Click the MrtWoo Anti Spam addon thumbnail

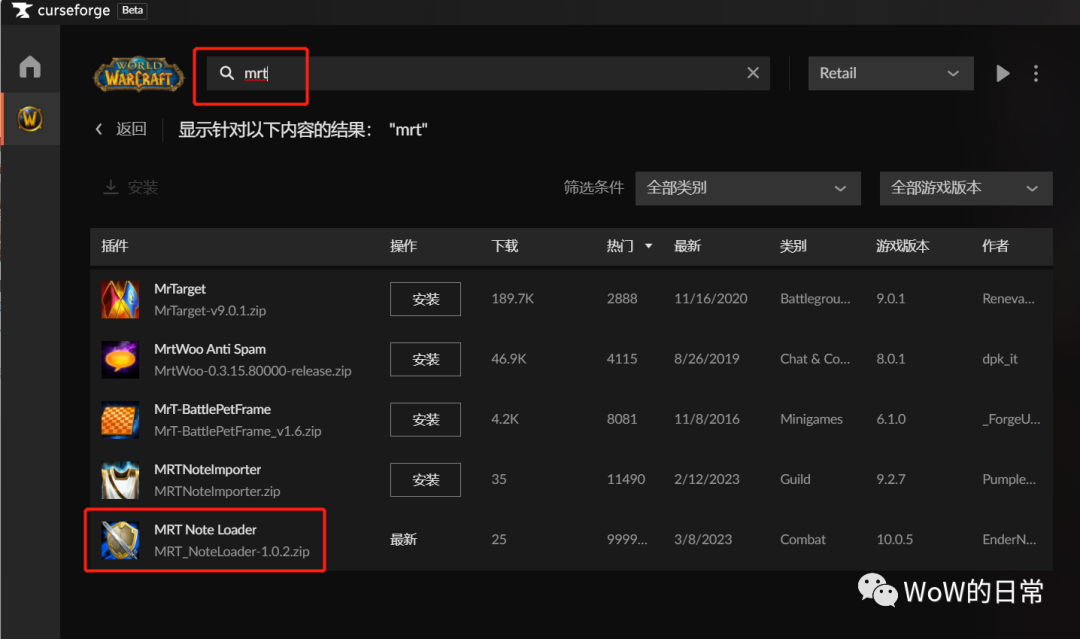click(x=119, y=359)
